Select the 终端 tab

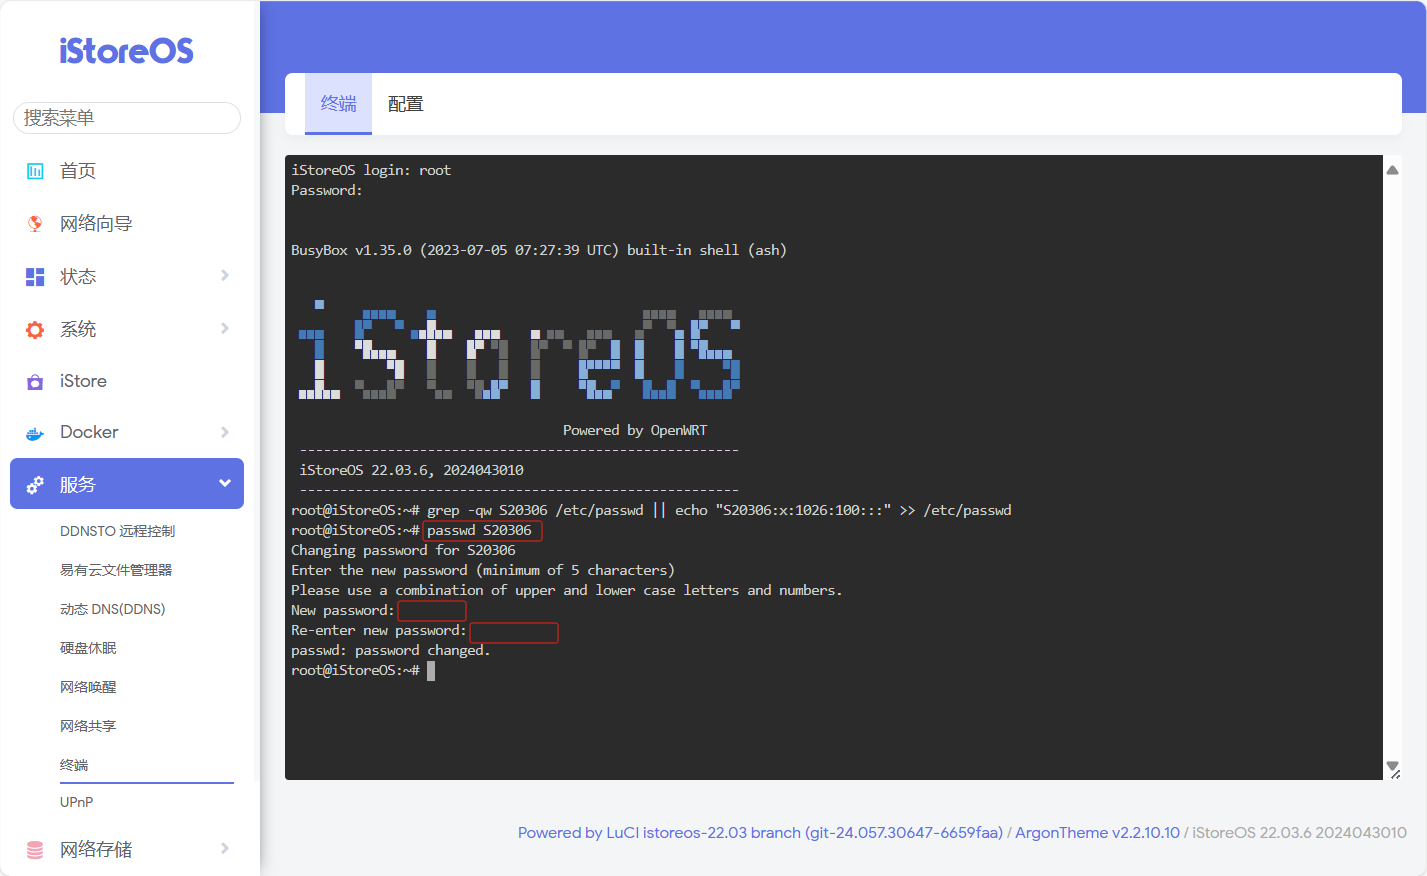[x=338, y=104]
